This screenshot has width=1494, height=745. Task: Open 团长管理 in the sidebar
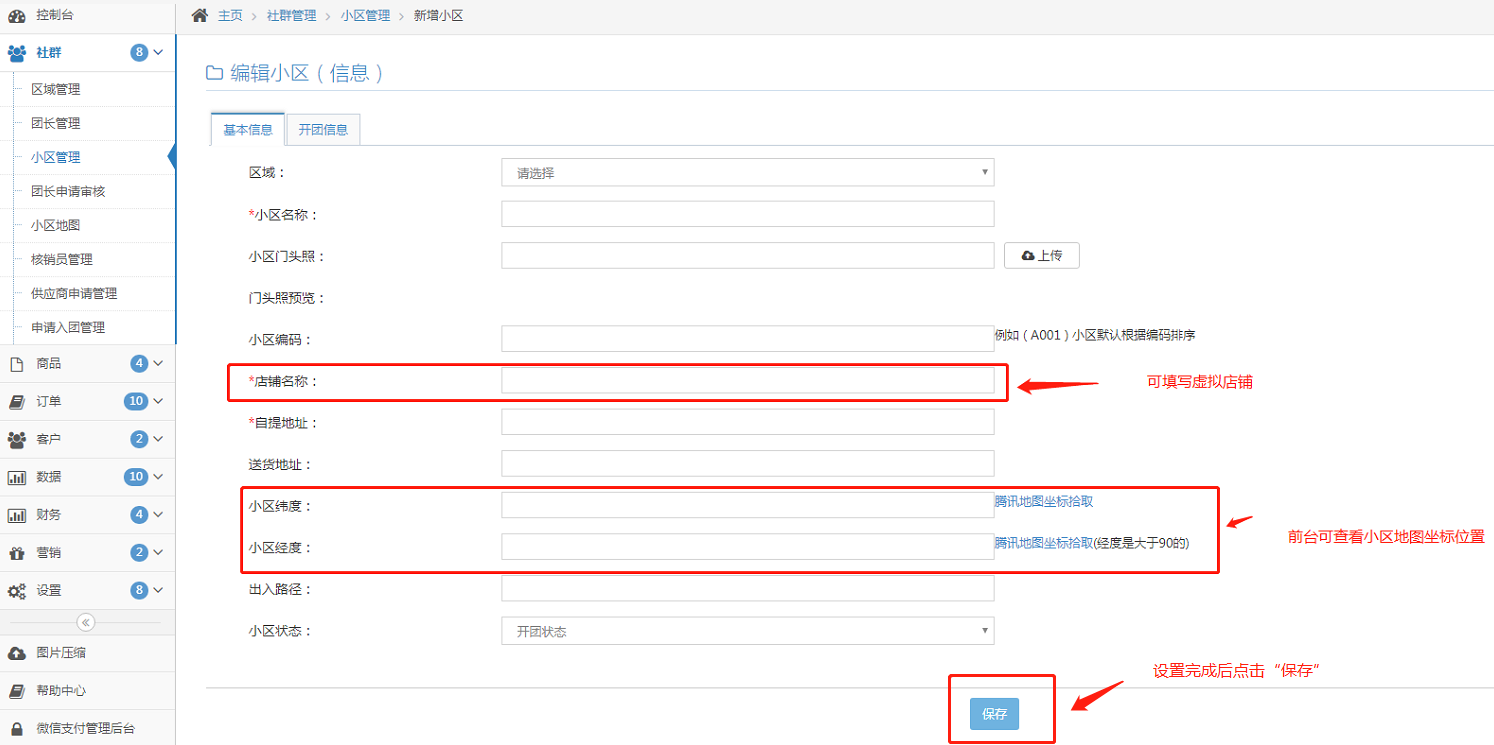(x=55, y=123)
